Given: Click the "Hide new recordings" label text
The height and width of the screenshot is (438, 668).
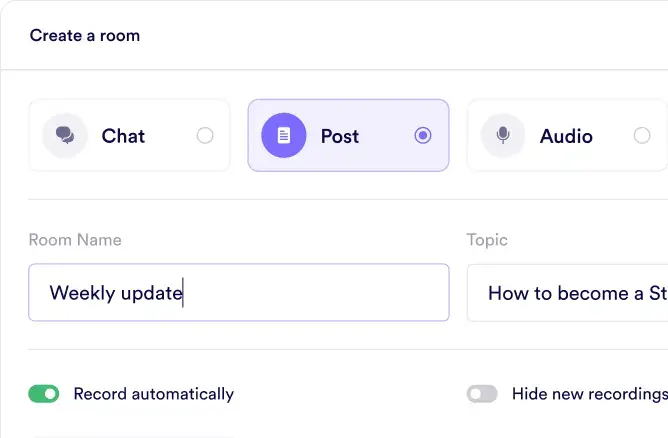Looking at the screenshot, I should pos(588,394).
